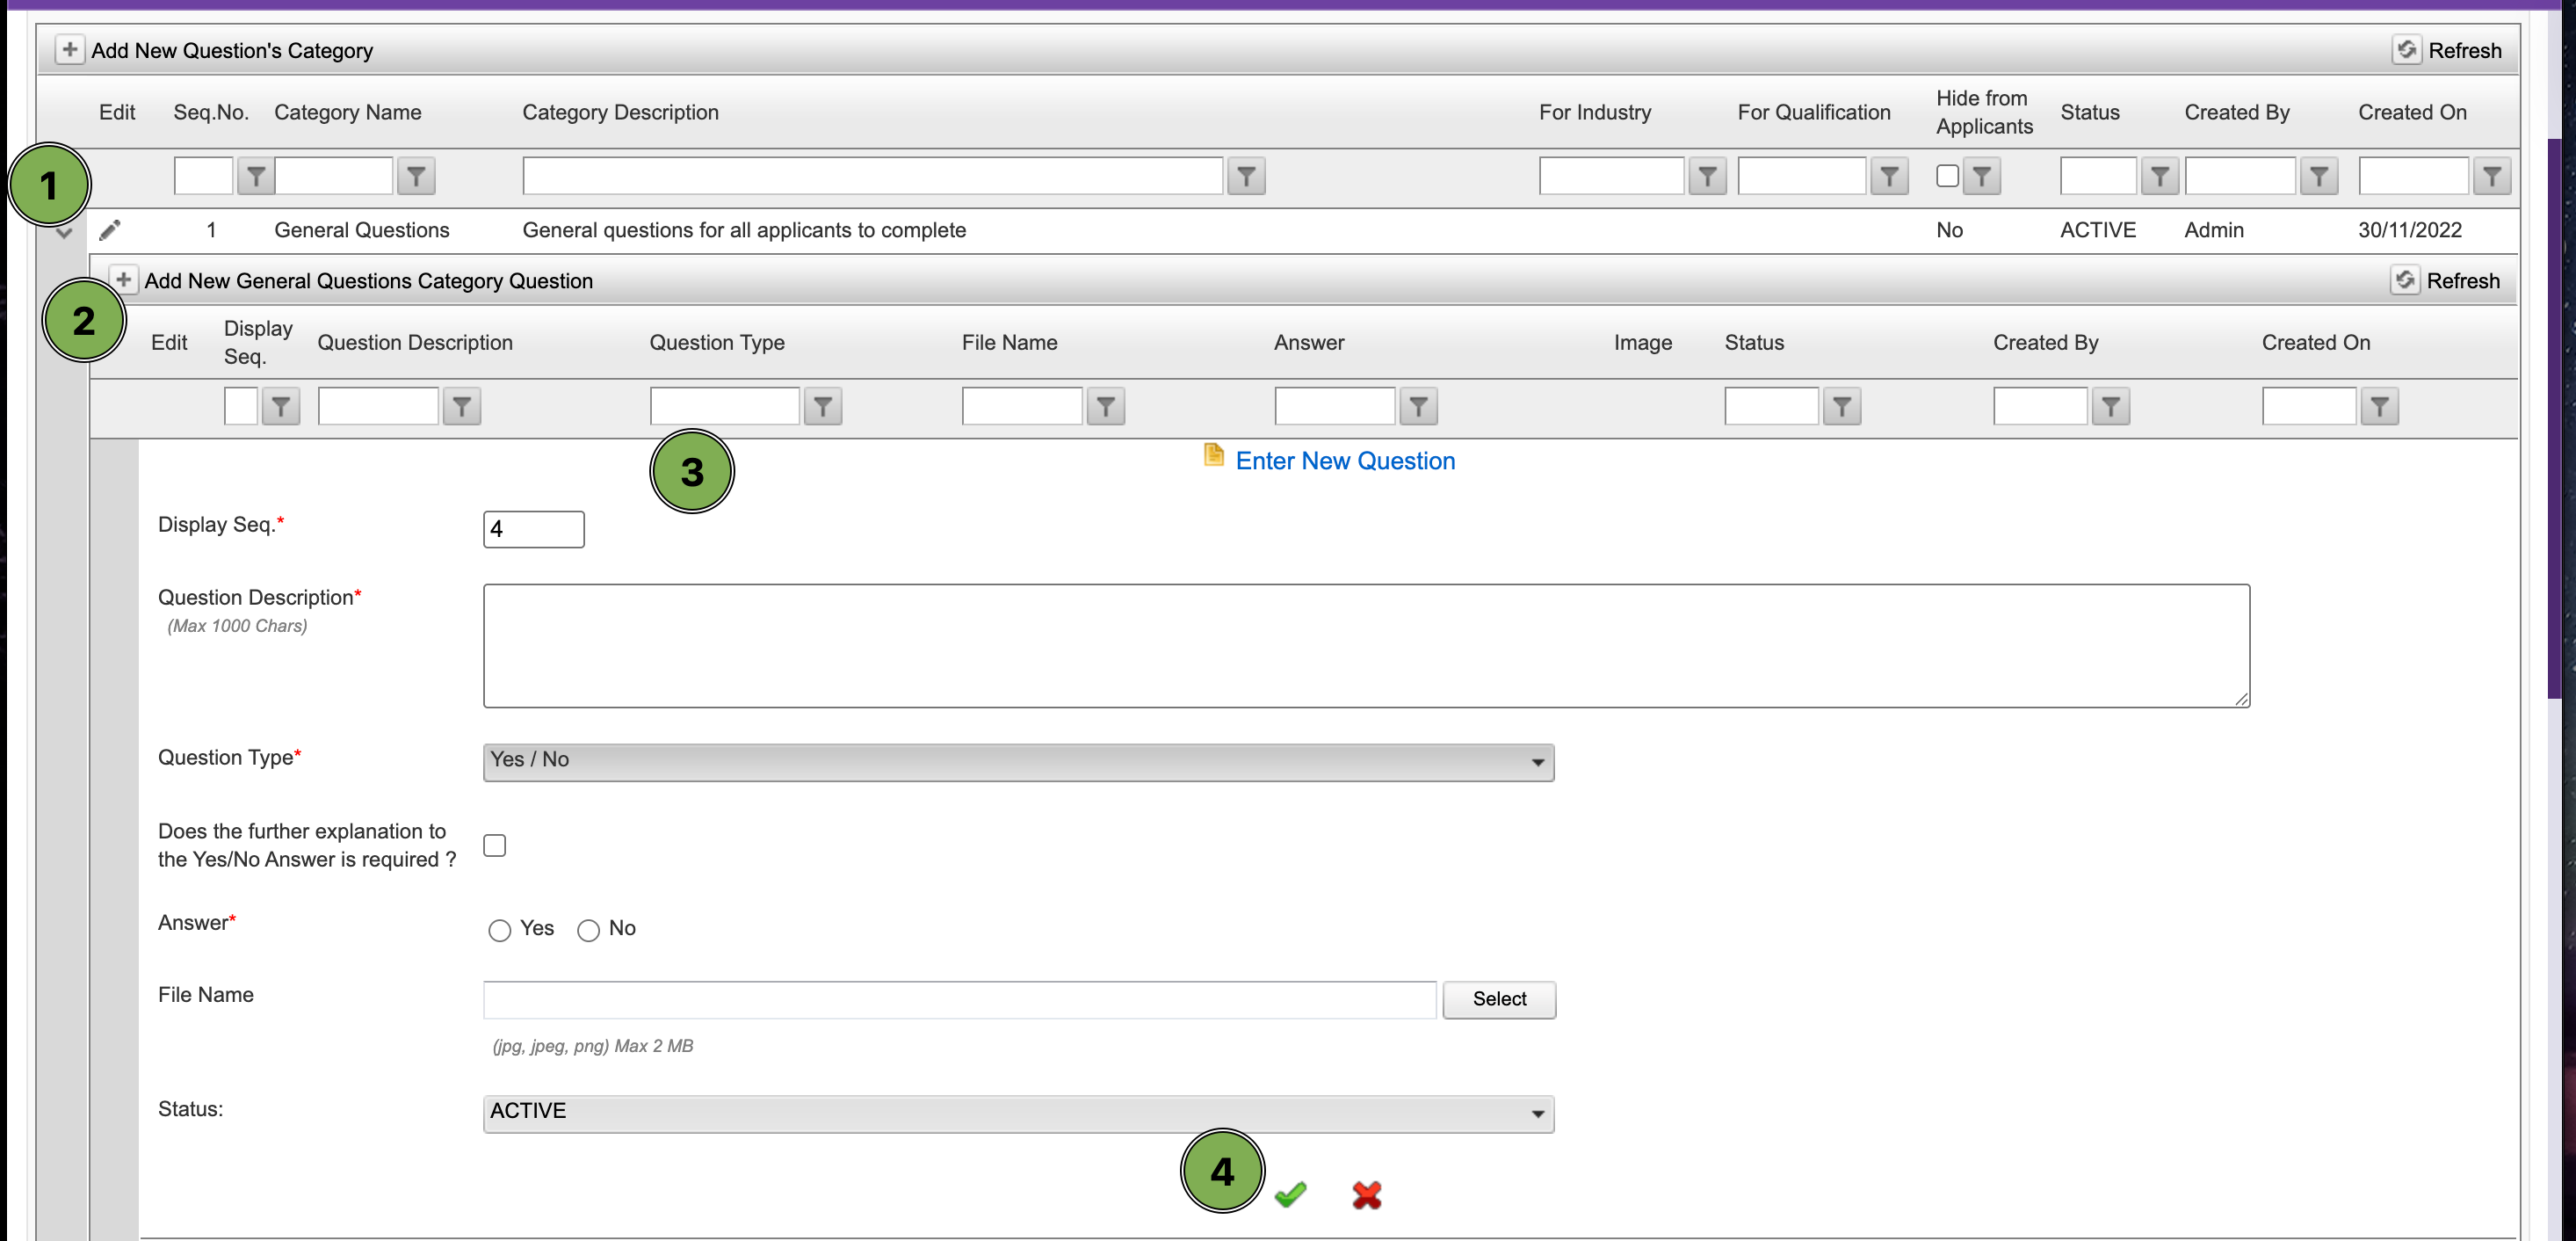2576x1241 pixels.
Task: Click the Question Type column header
Action: pos(717,343)
